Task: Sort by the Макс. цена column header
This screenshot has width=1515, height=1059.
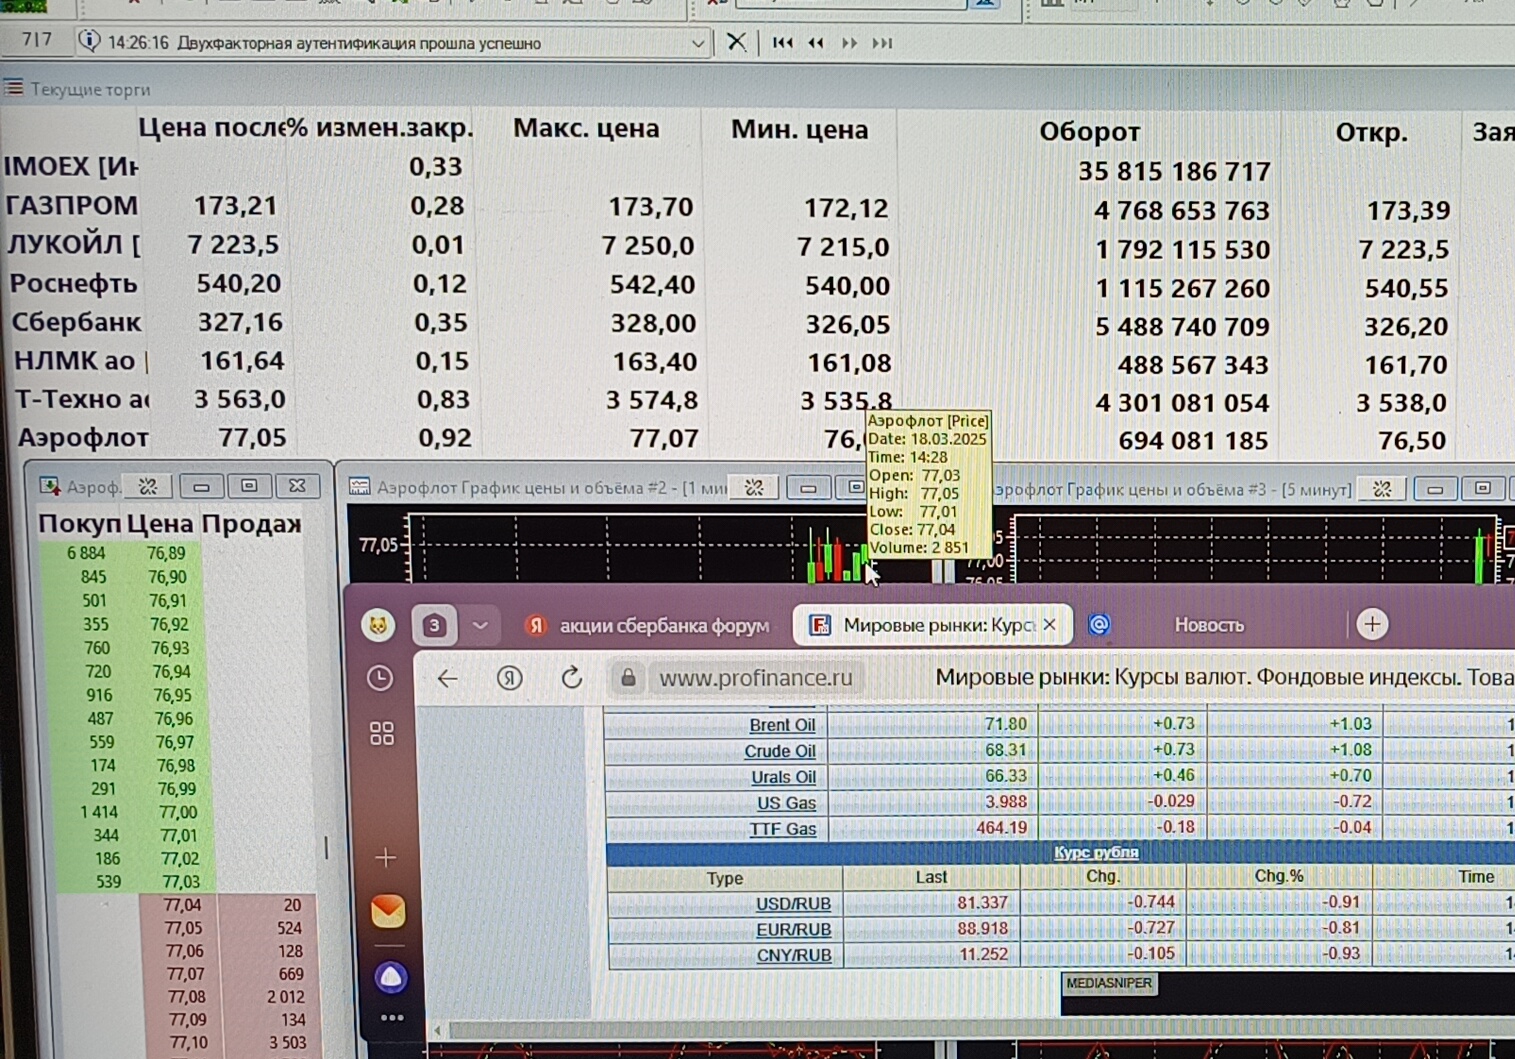Action: click(586, 128)
